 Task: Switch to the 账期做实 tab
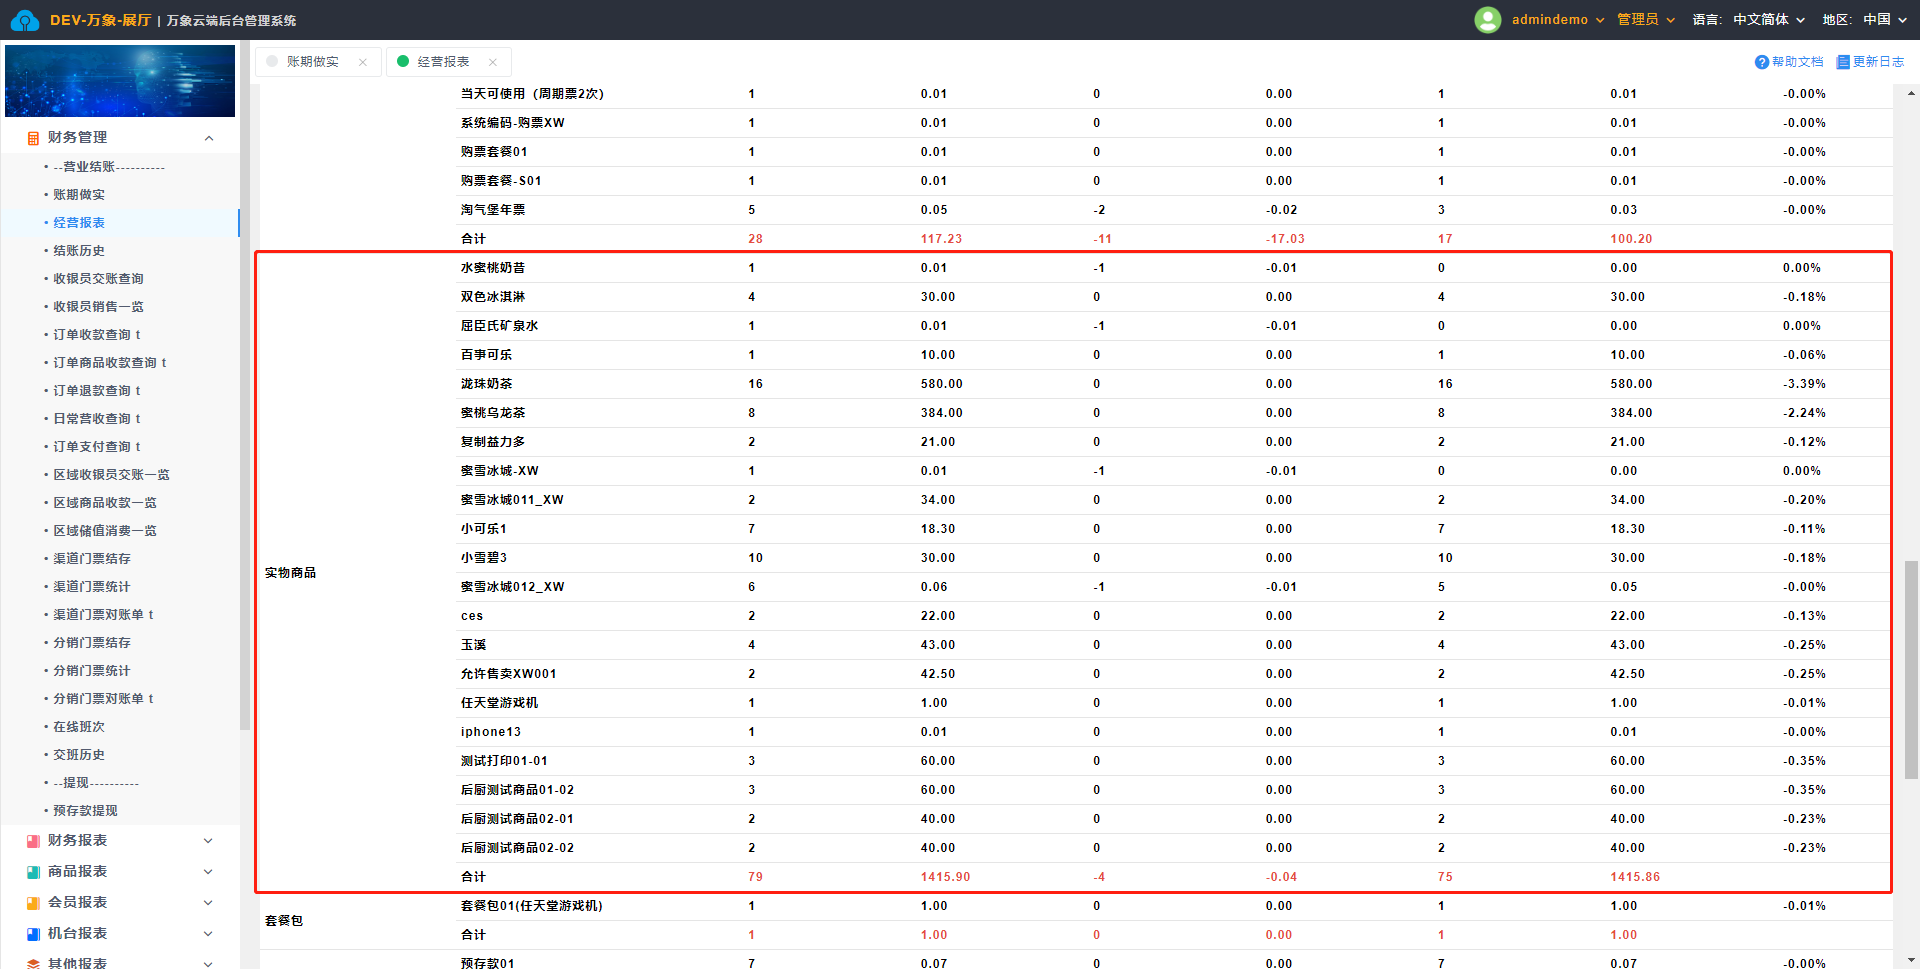[313, 62]
